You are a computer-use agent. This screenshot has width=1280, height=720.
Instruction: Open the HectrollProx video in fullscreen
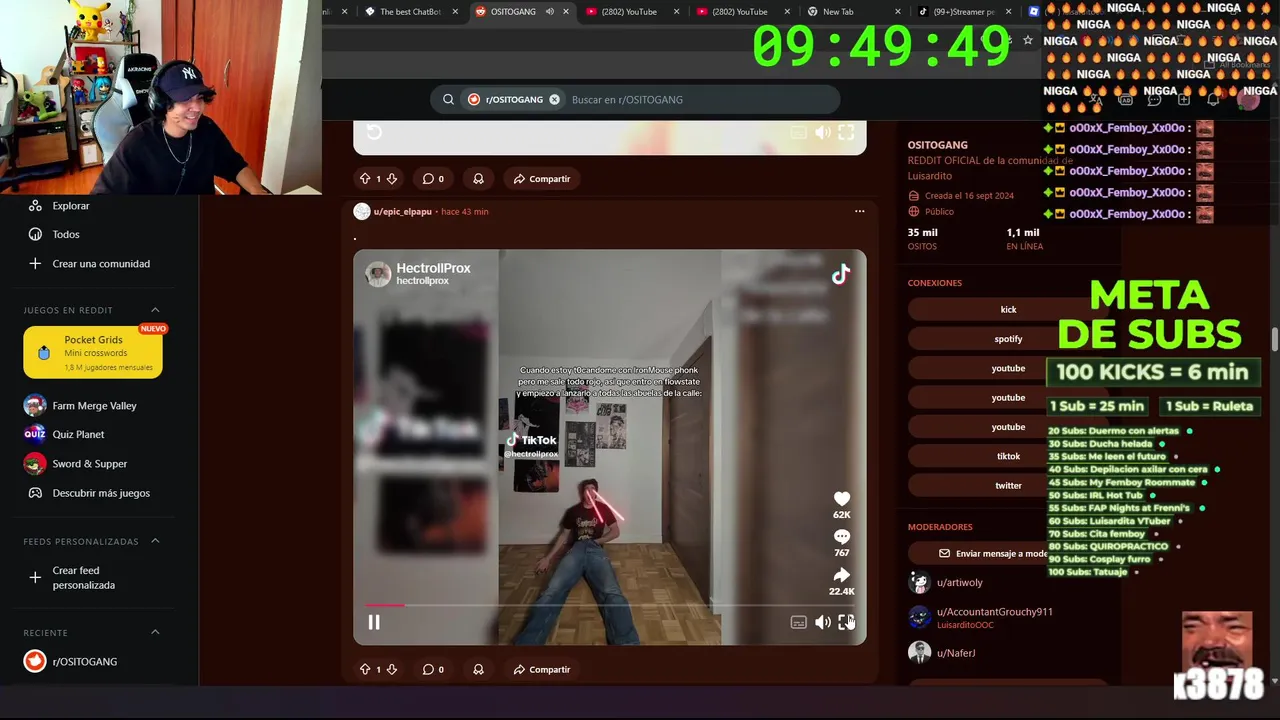click(846, 622)
